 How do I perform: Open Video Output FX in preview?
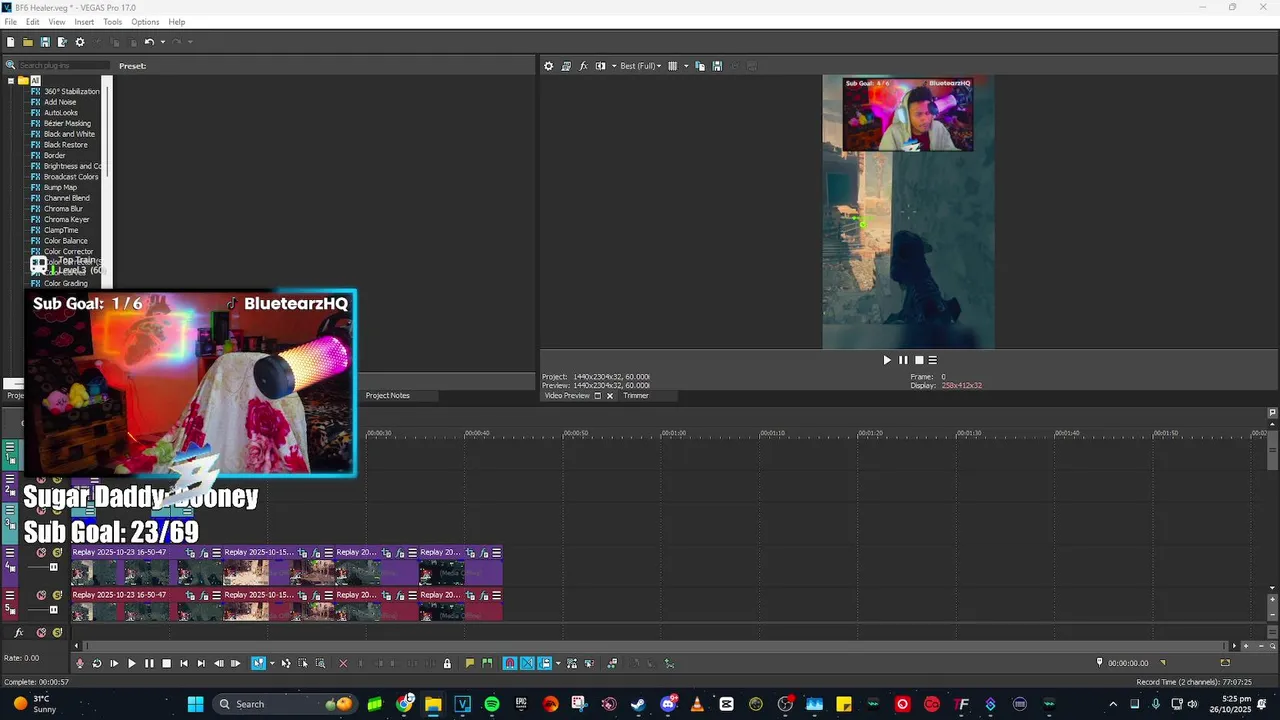tap(583, 66)
